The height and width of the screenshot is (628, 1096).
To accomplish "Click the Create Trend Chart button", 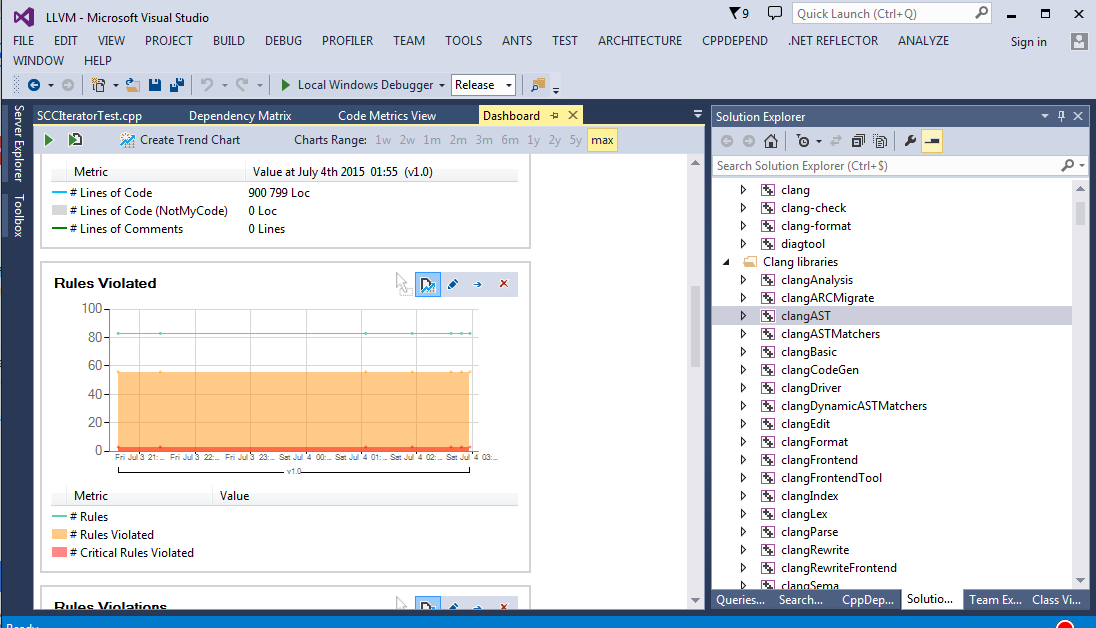I will tap(180, 140).
